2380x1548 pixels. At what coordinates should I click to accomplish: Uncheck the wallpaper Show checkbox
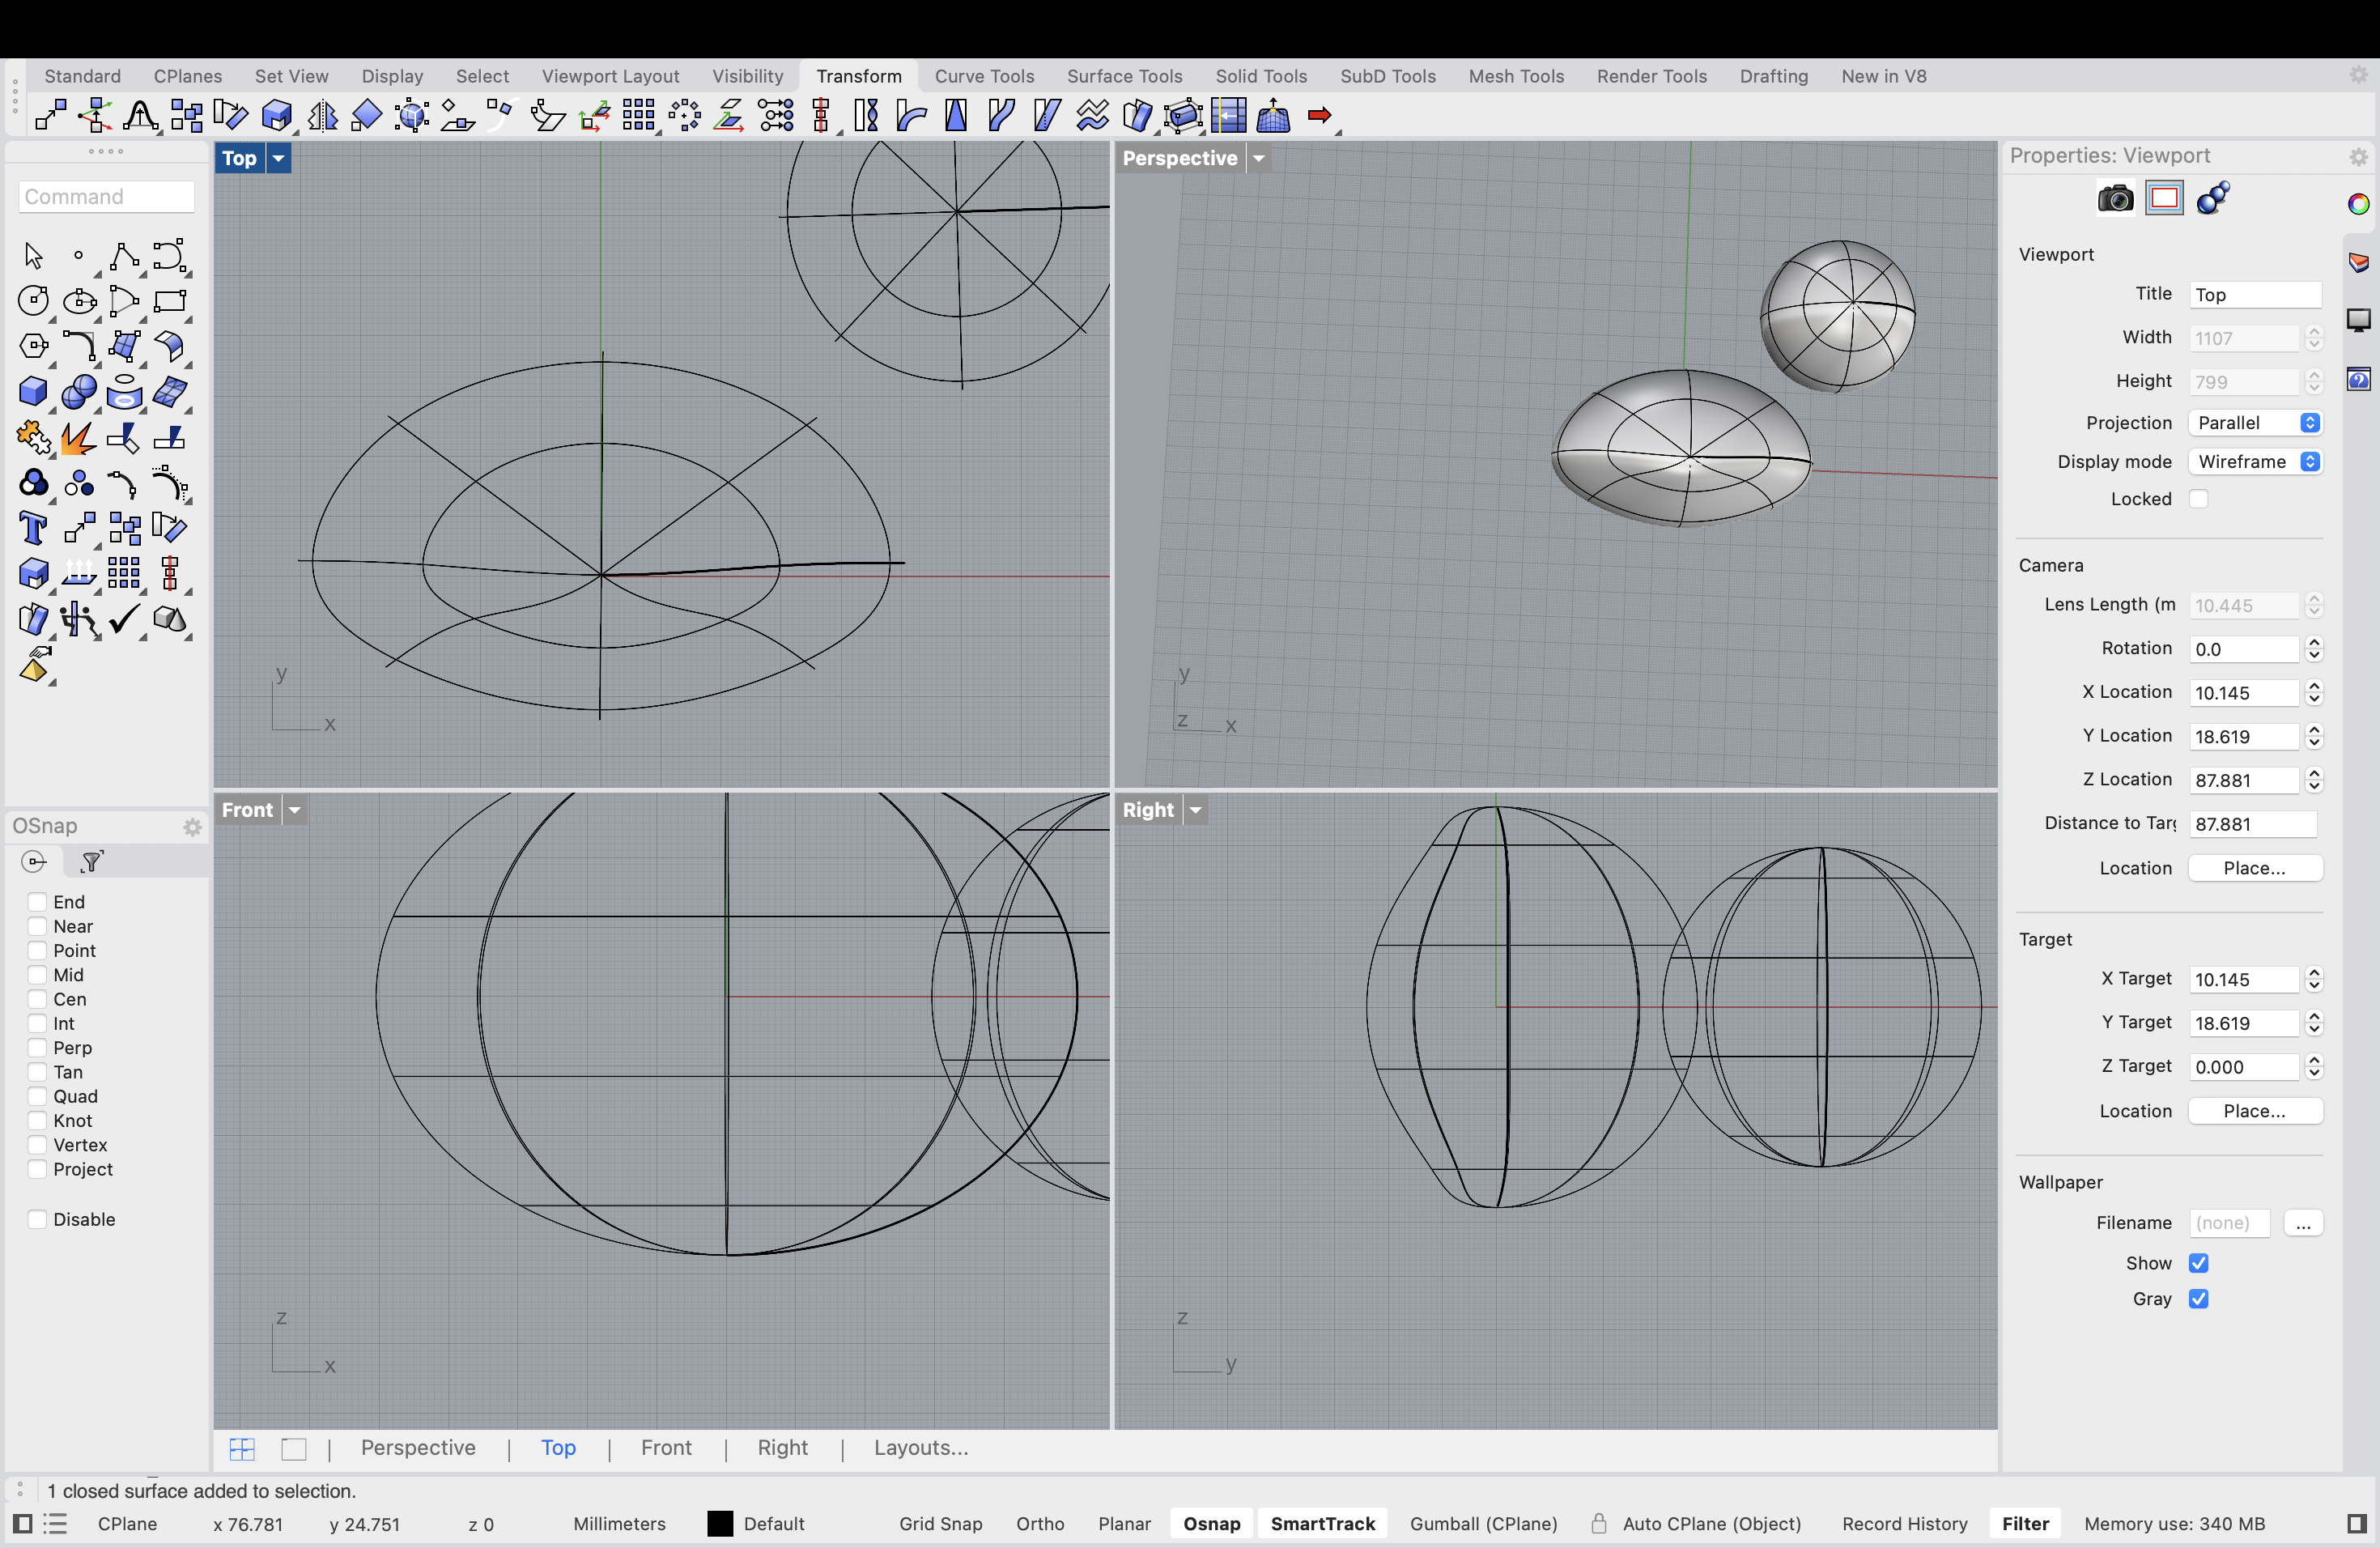tap(2198, 1263)
